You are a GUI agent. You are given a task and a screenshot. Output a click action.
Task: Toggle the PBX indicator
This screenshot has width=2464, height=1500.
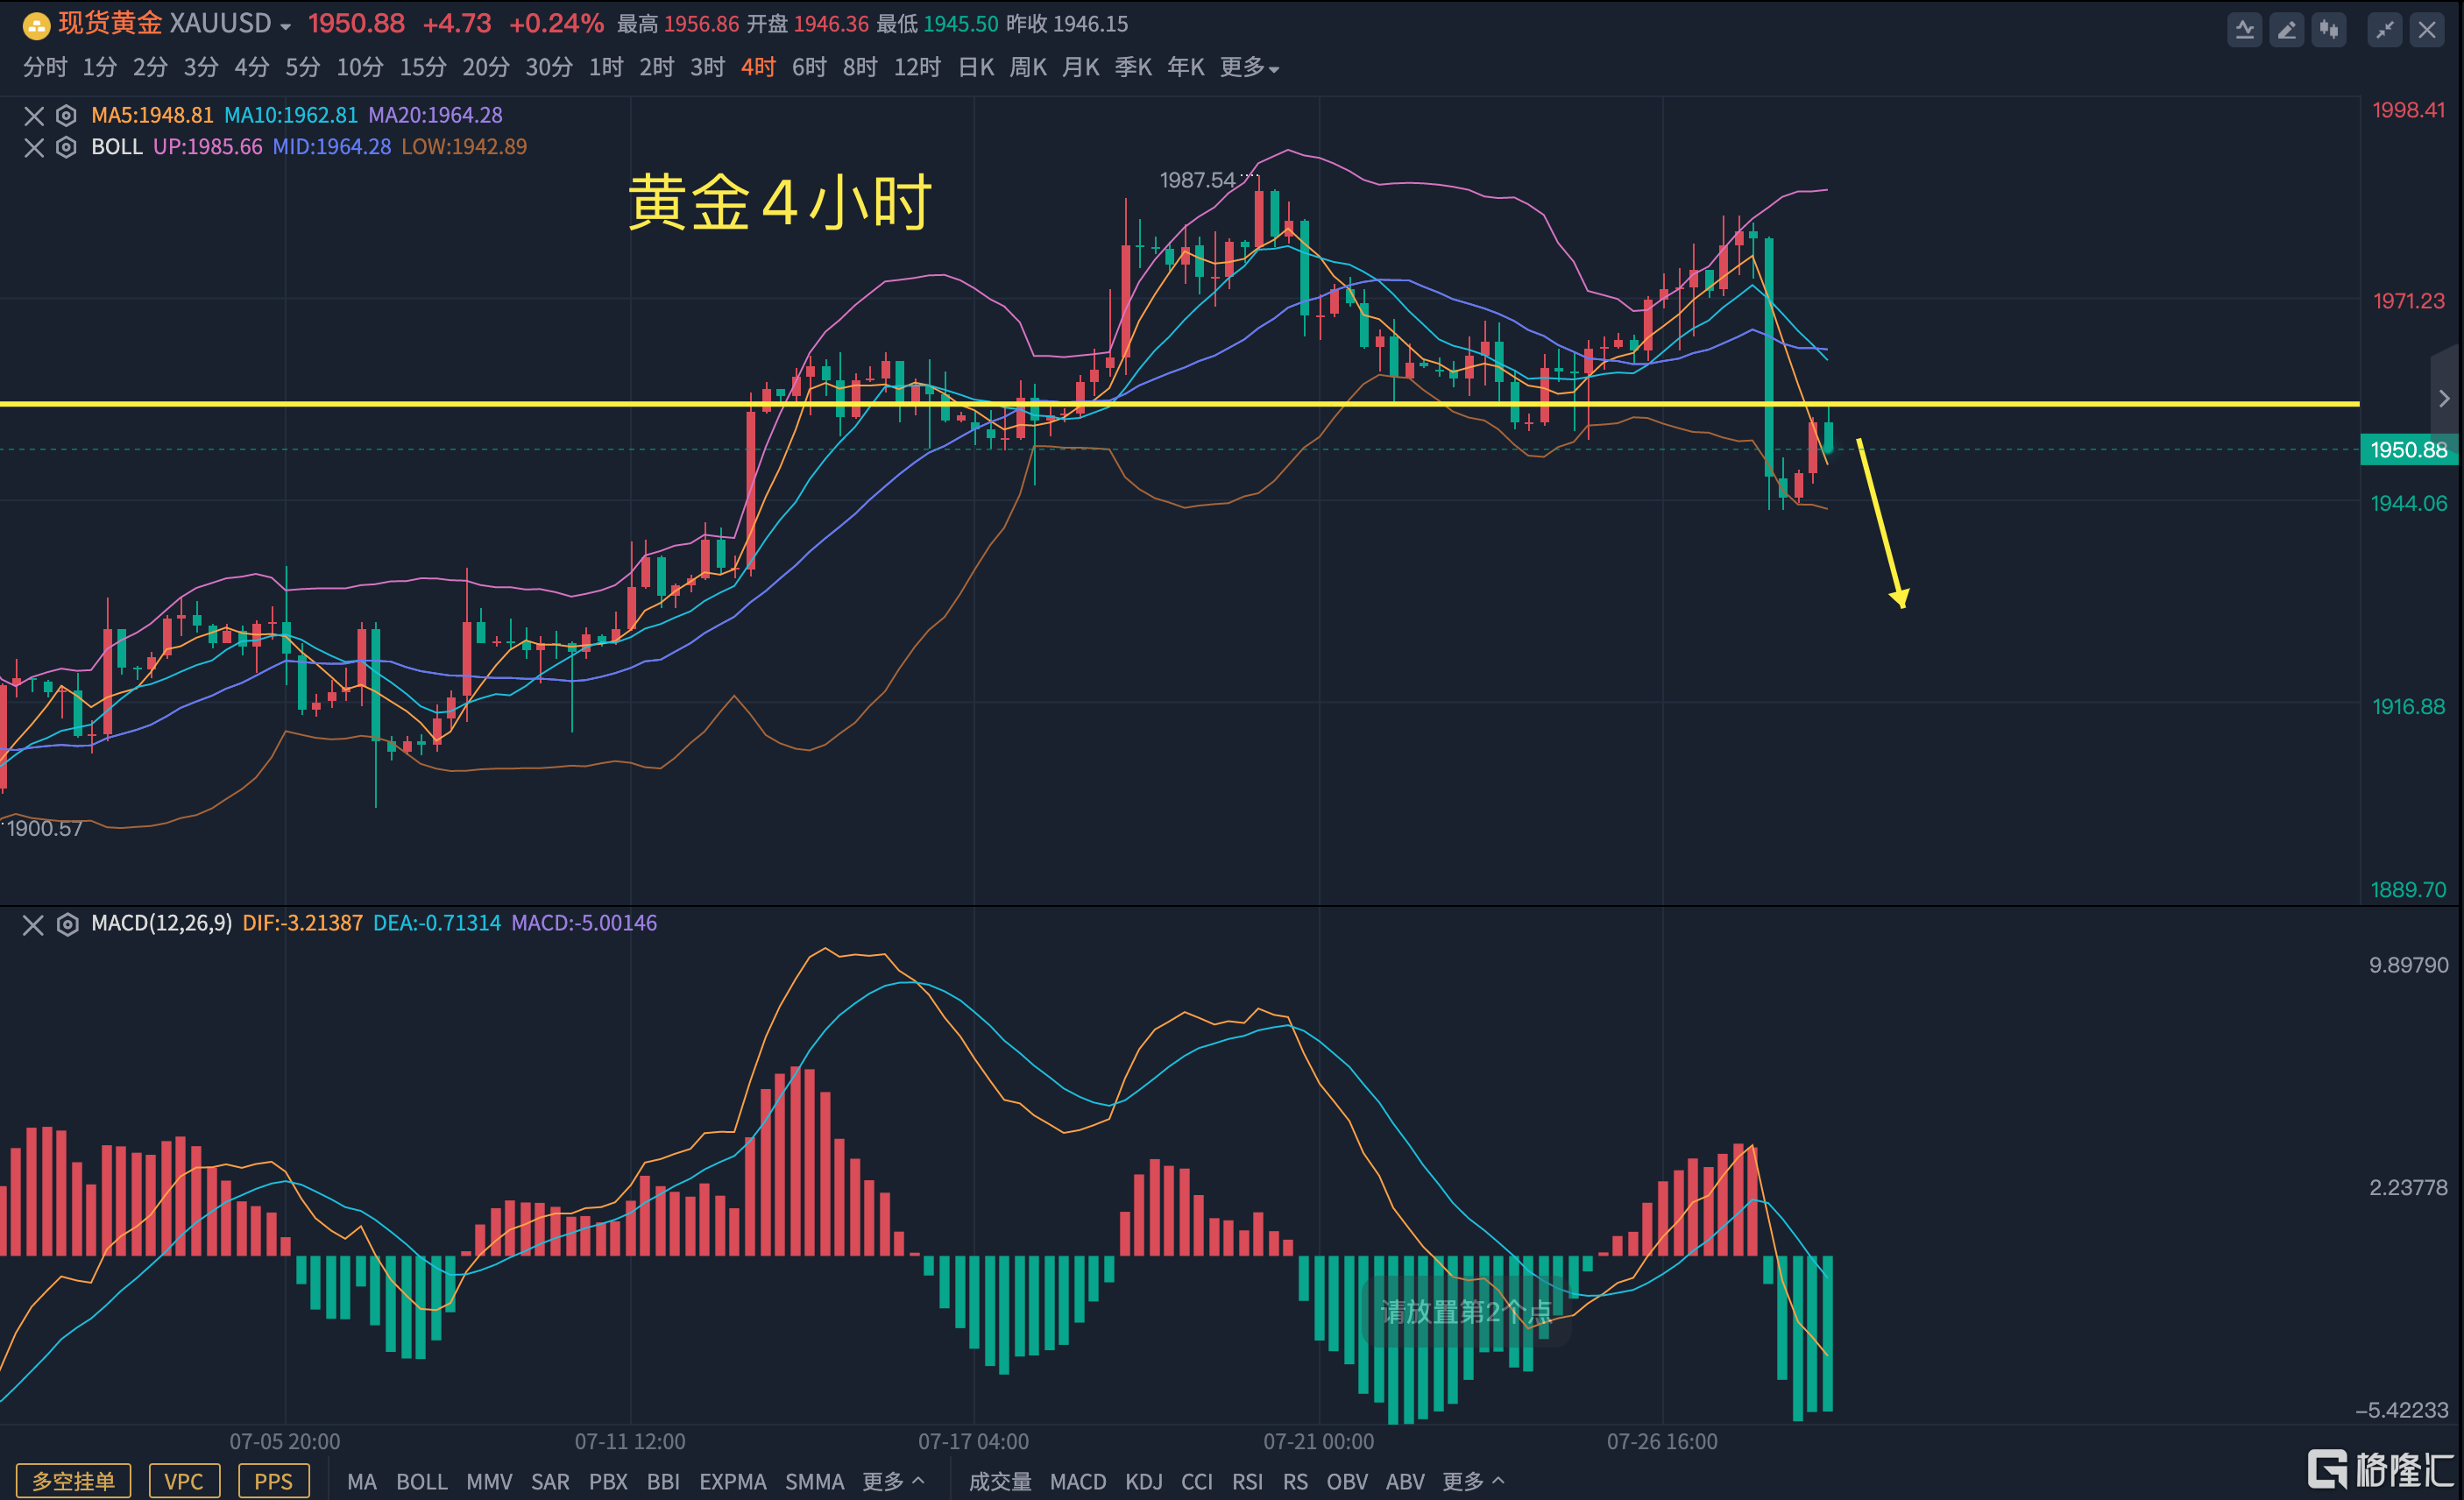pos(608,1482)
